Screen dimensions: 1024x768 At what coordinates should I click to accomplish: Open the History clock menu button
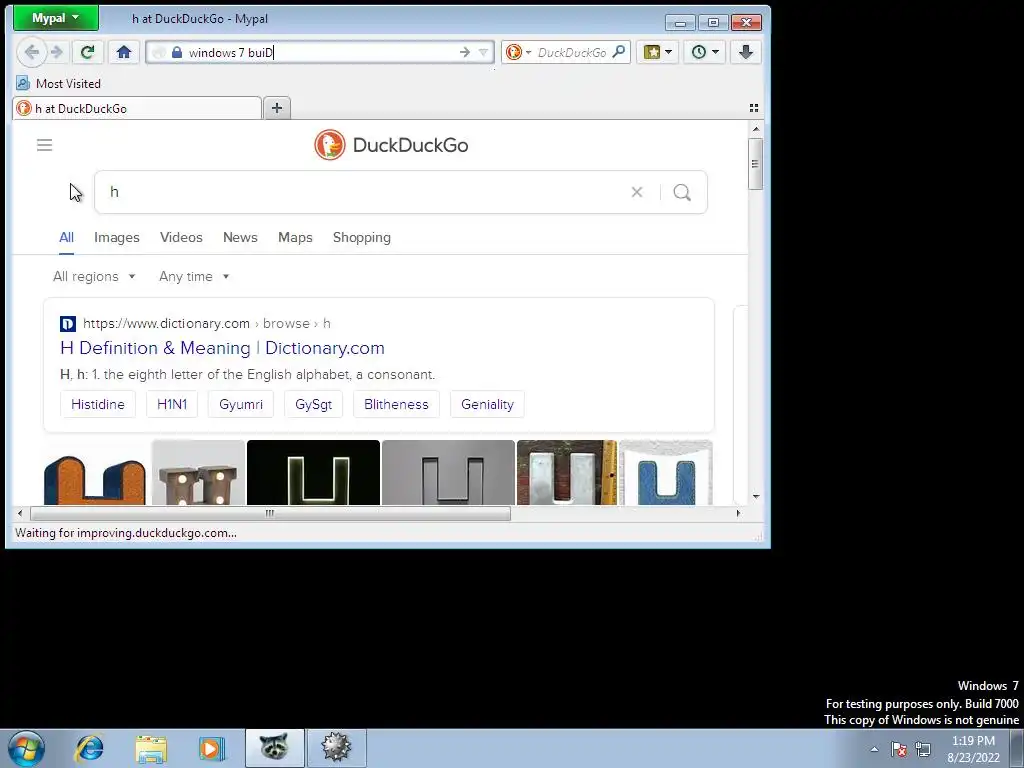pyautogui.click(x=705, y=52)
